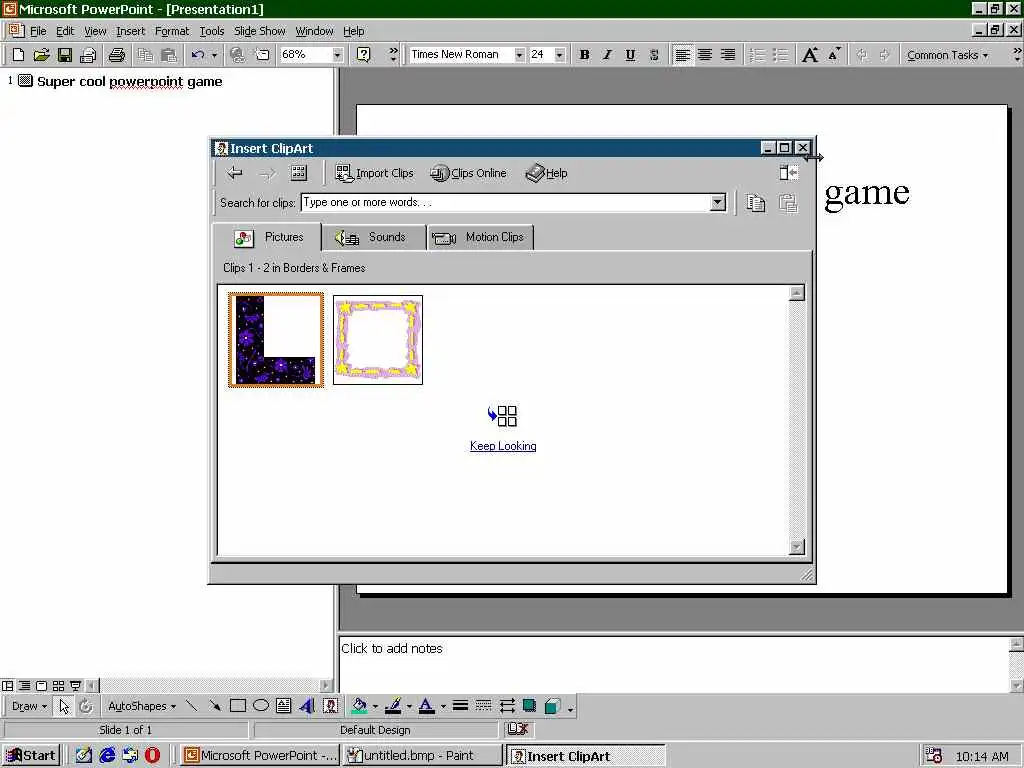Select the Pictures tab
This screenshot has width=1024, height=768.
point(268,237)
